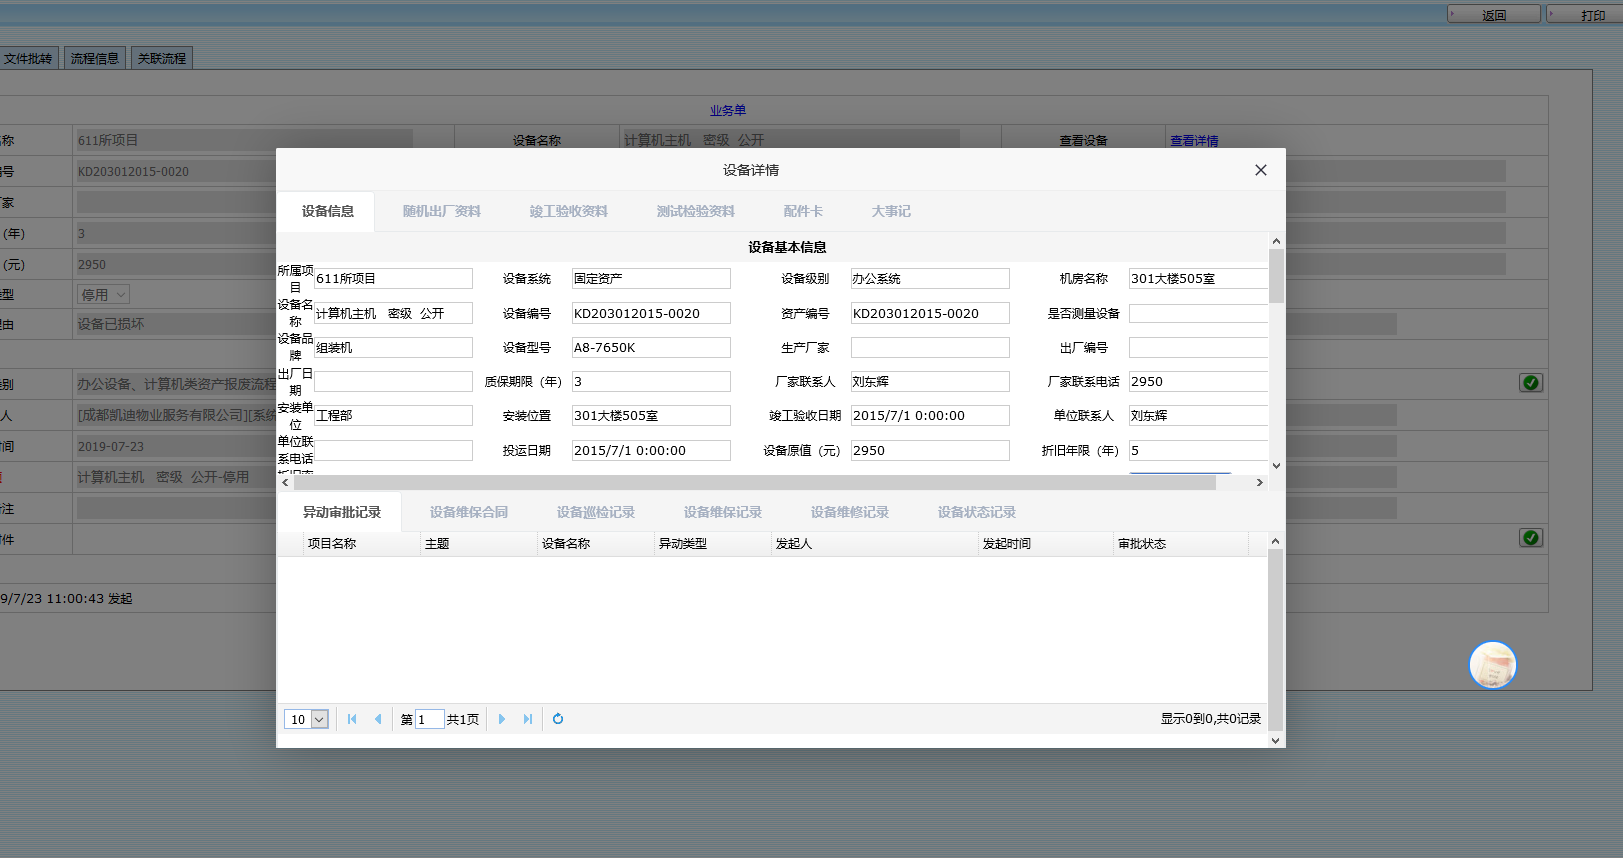Click the previous page arrow
Image resolution: width=1623 pixels, height=858 pixels.
[x=378, y=719]
